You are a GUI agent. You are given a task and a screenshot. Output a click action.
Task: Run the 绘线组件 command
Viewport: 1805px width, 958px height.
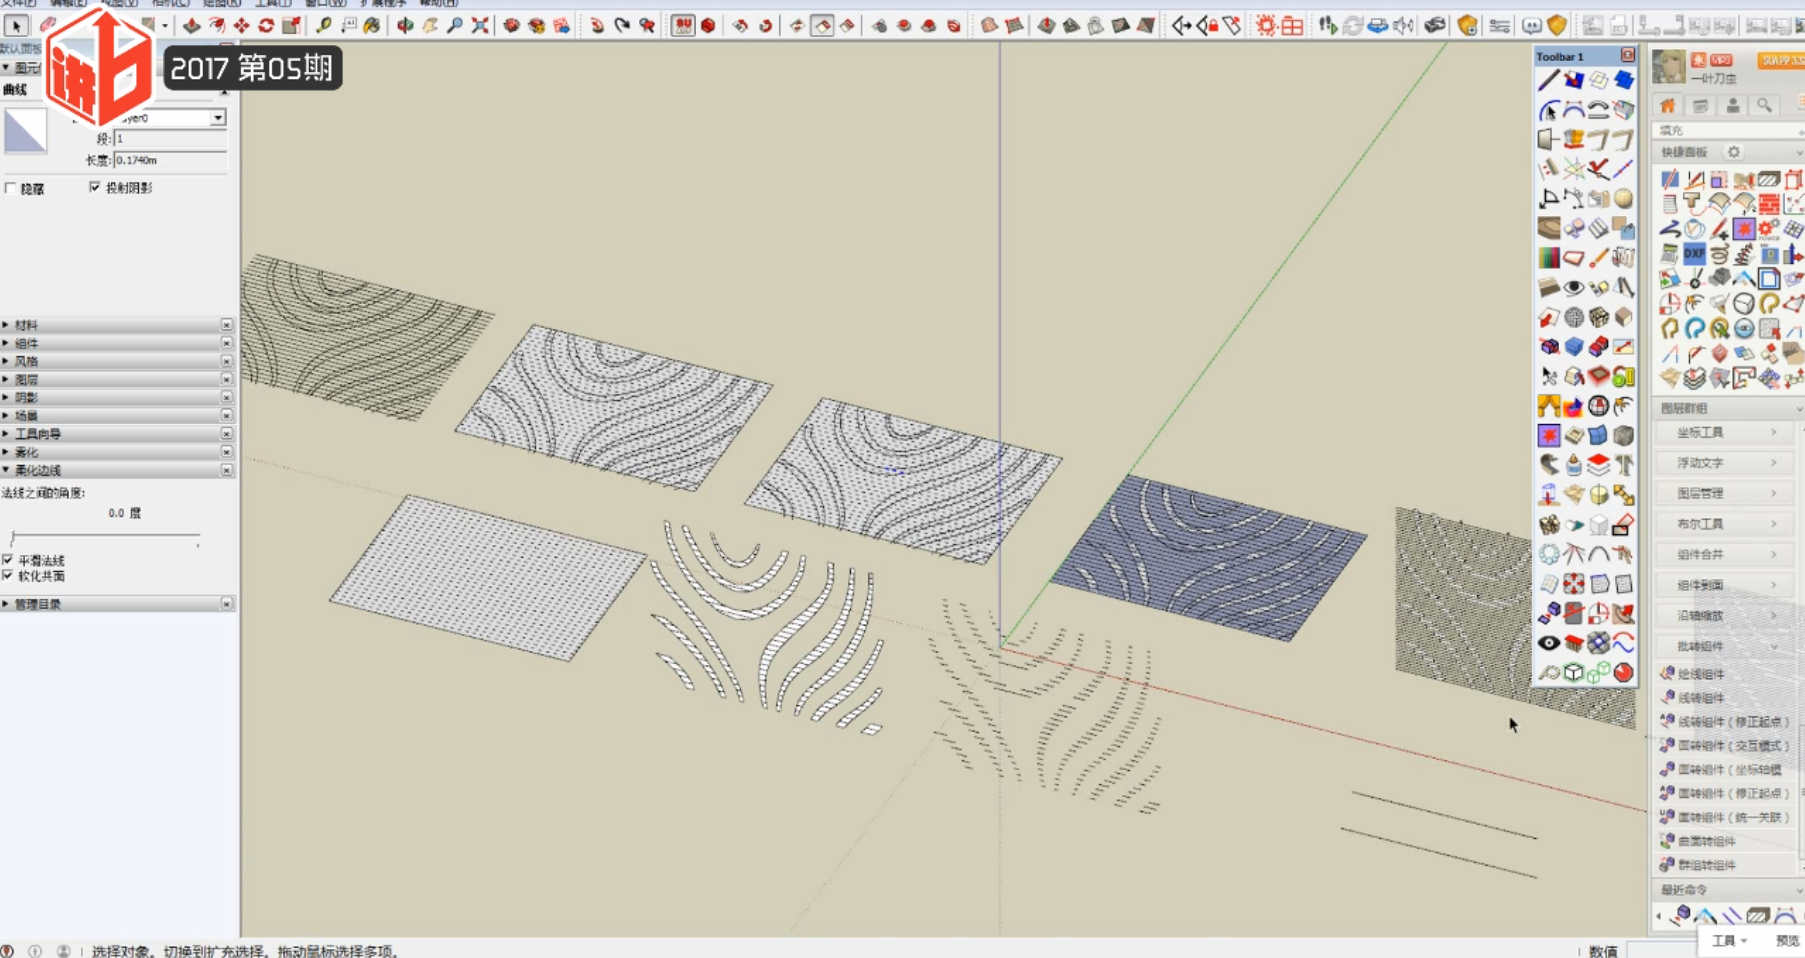[x=1726, y=674]
